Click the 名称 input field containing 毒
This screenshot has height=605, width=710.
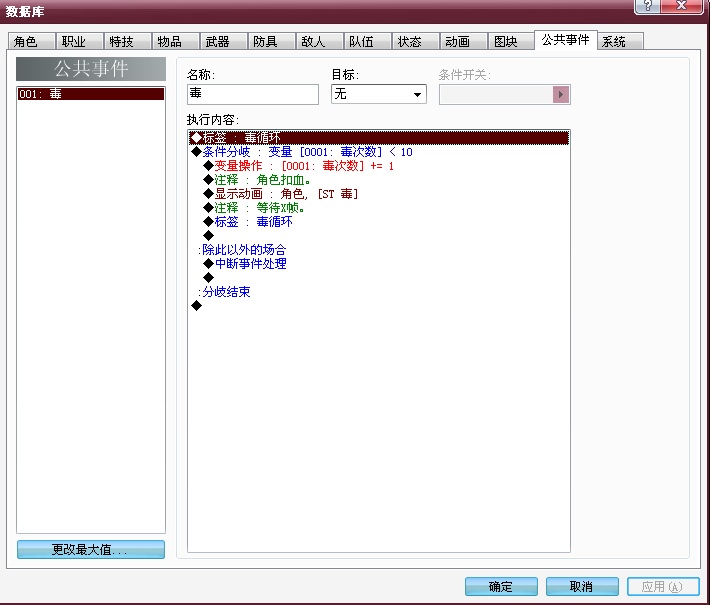coord(253,94)
